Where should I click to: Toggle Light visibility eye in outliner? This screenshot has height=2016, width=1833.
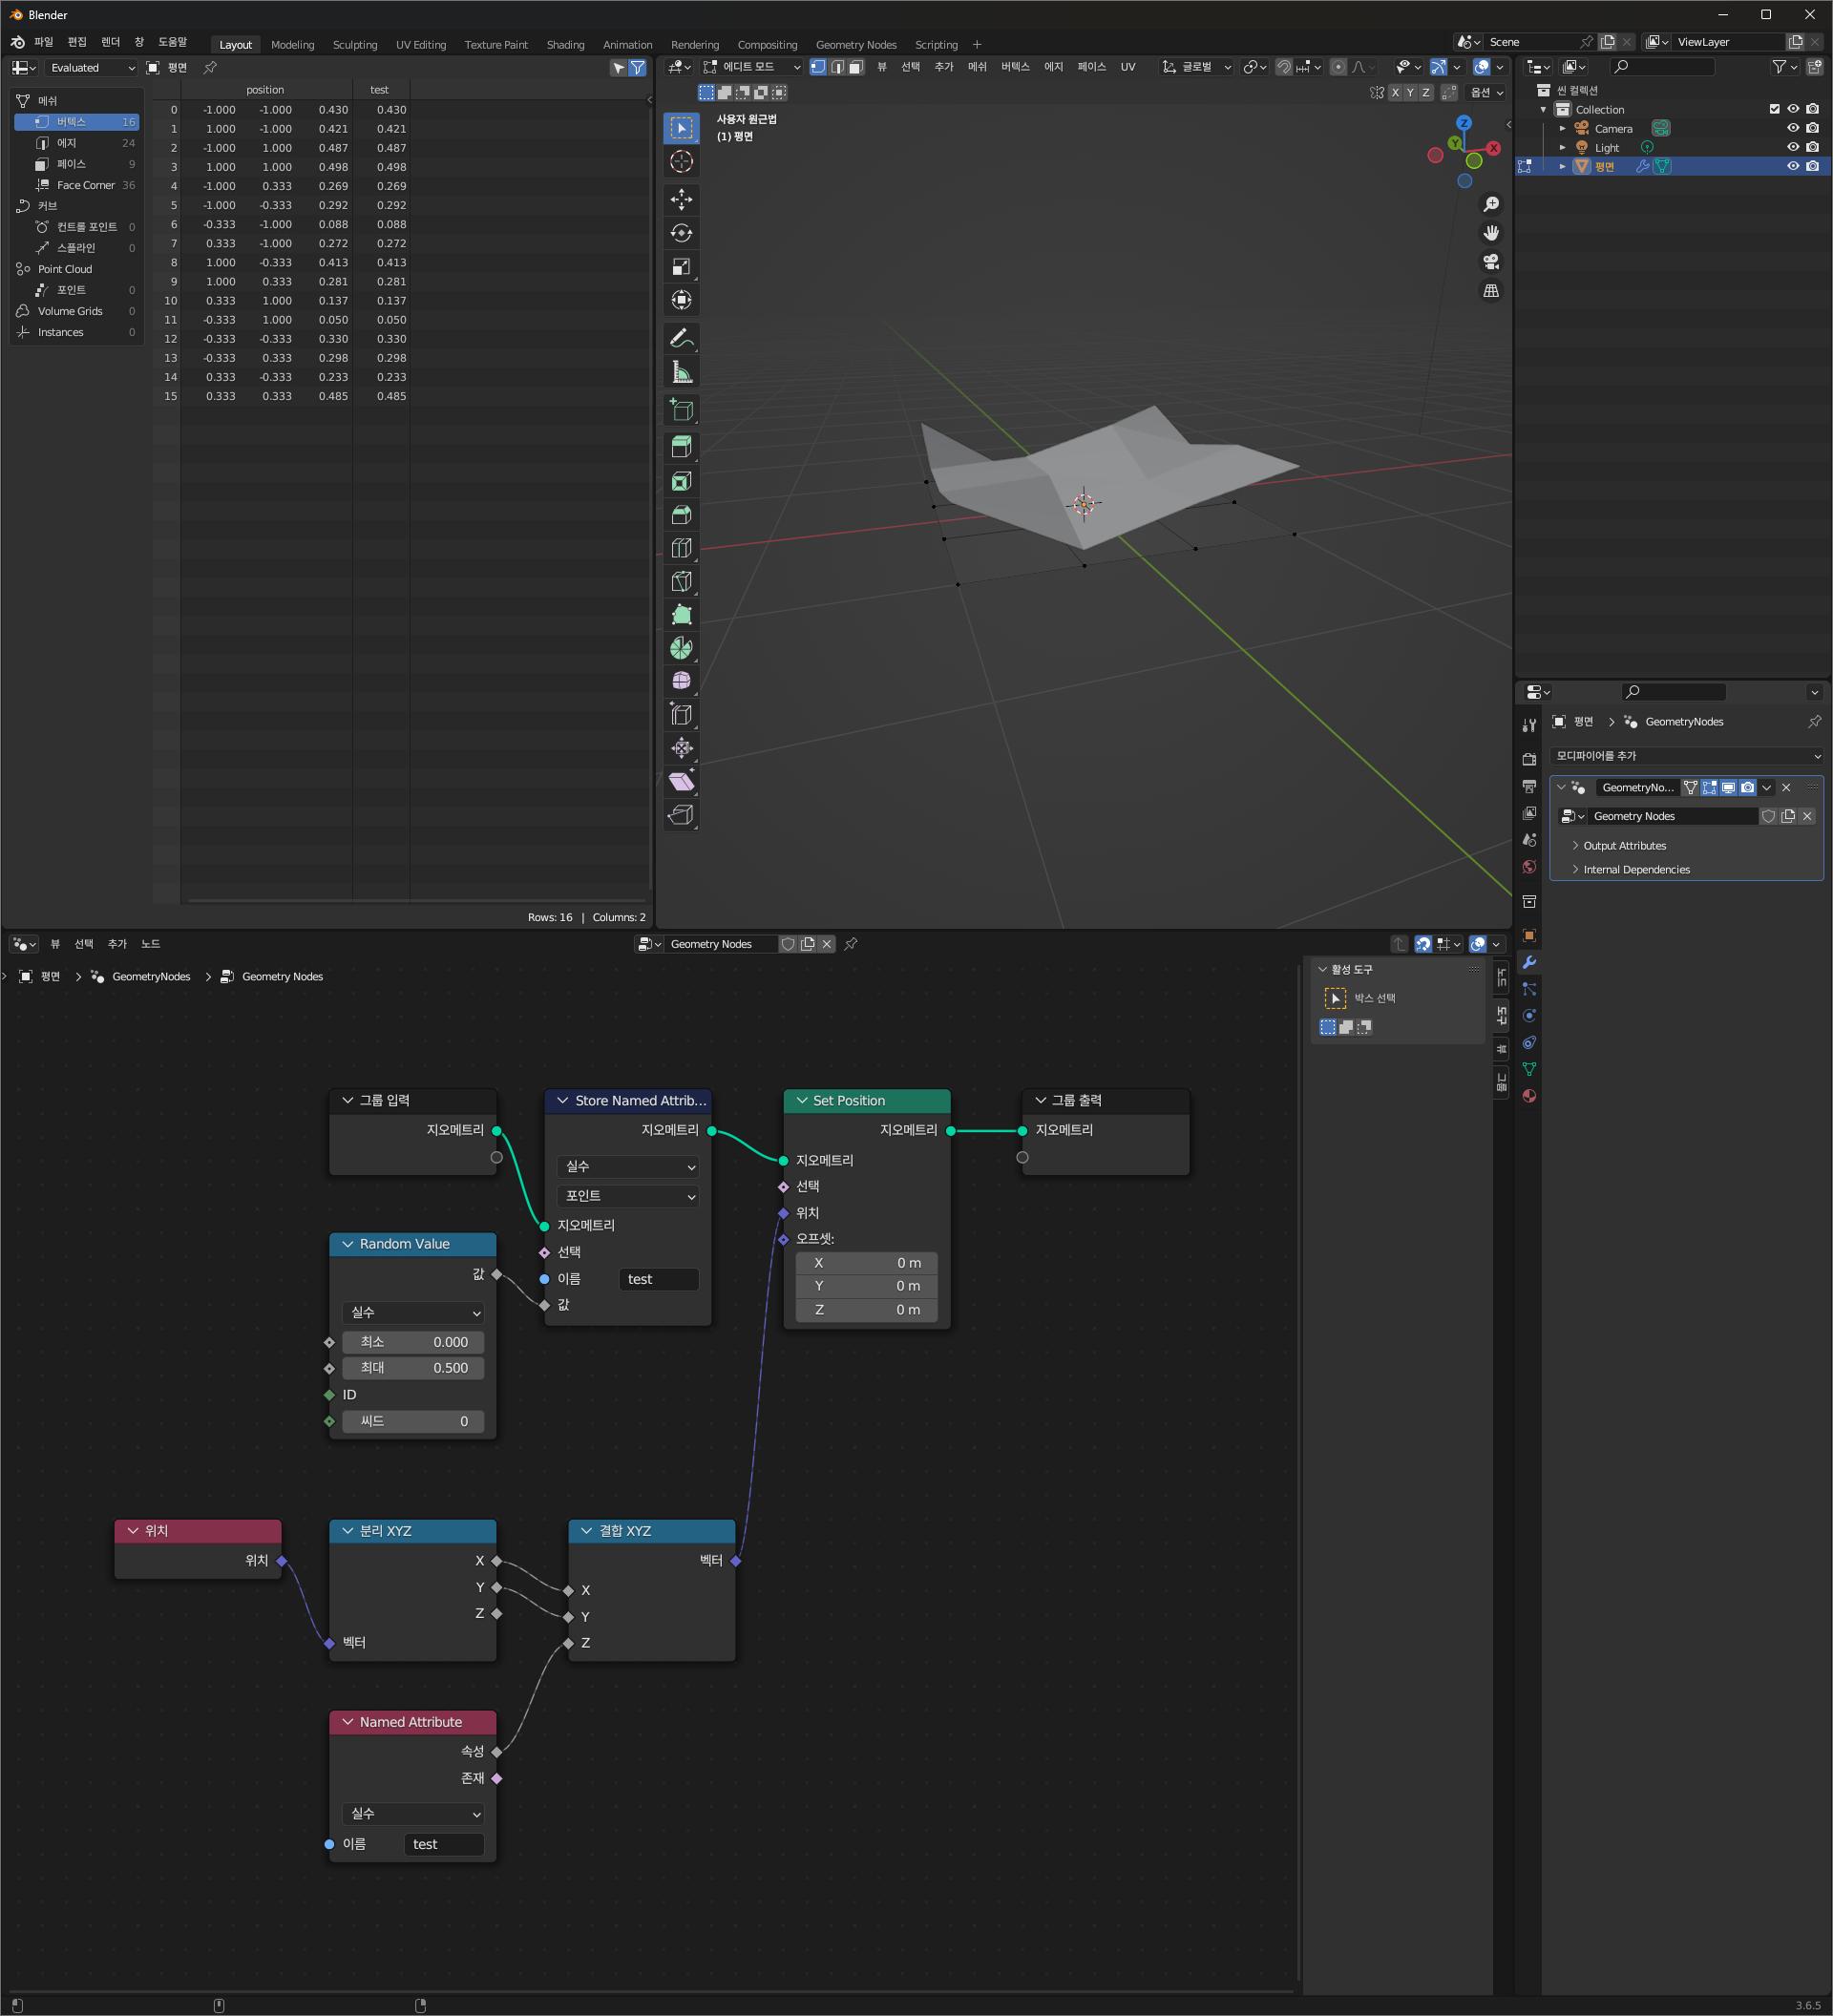click(x=1792, y=147)
